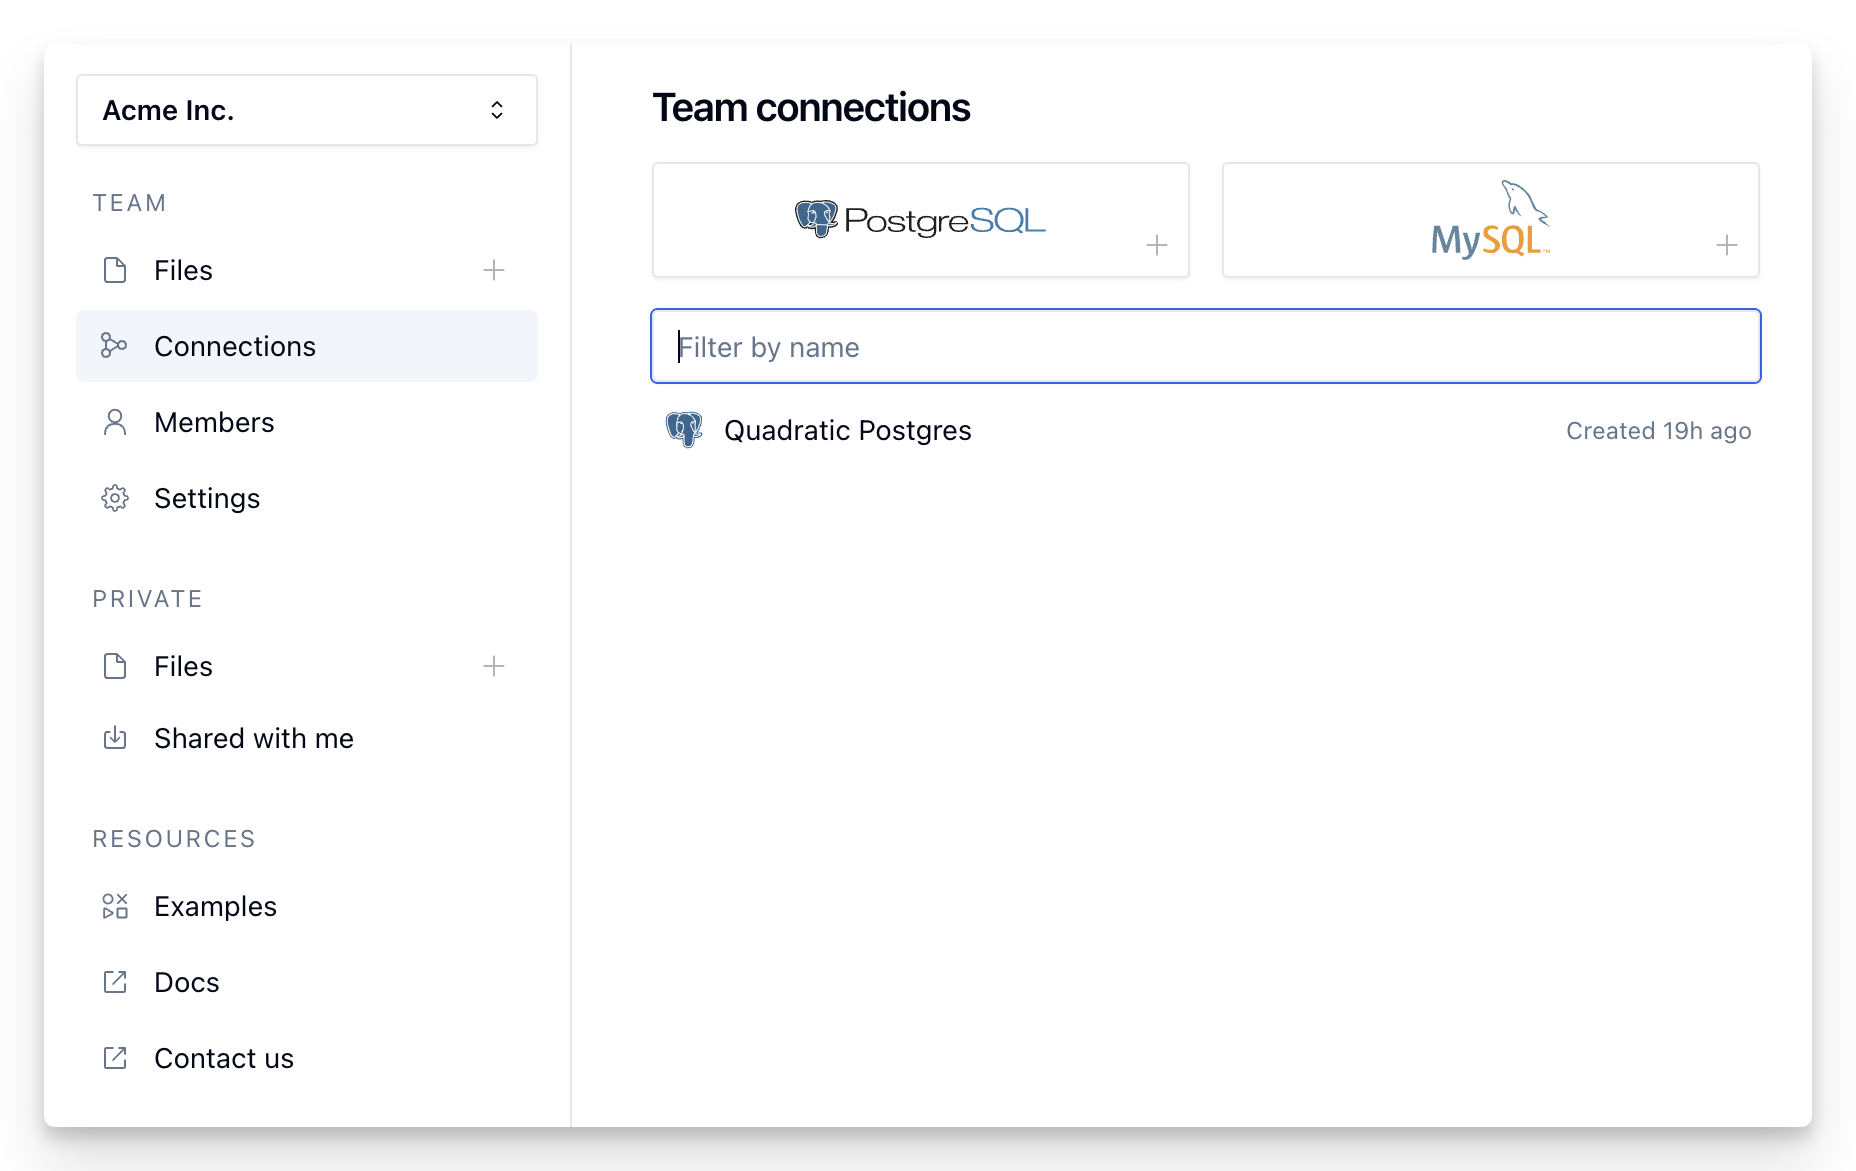Image resolution: width=1856 pixels, height=1171 pixels.
Task: Open the Contact us link
Action: (x=224, y=1058)
